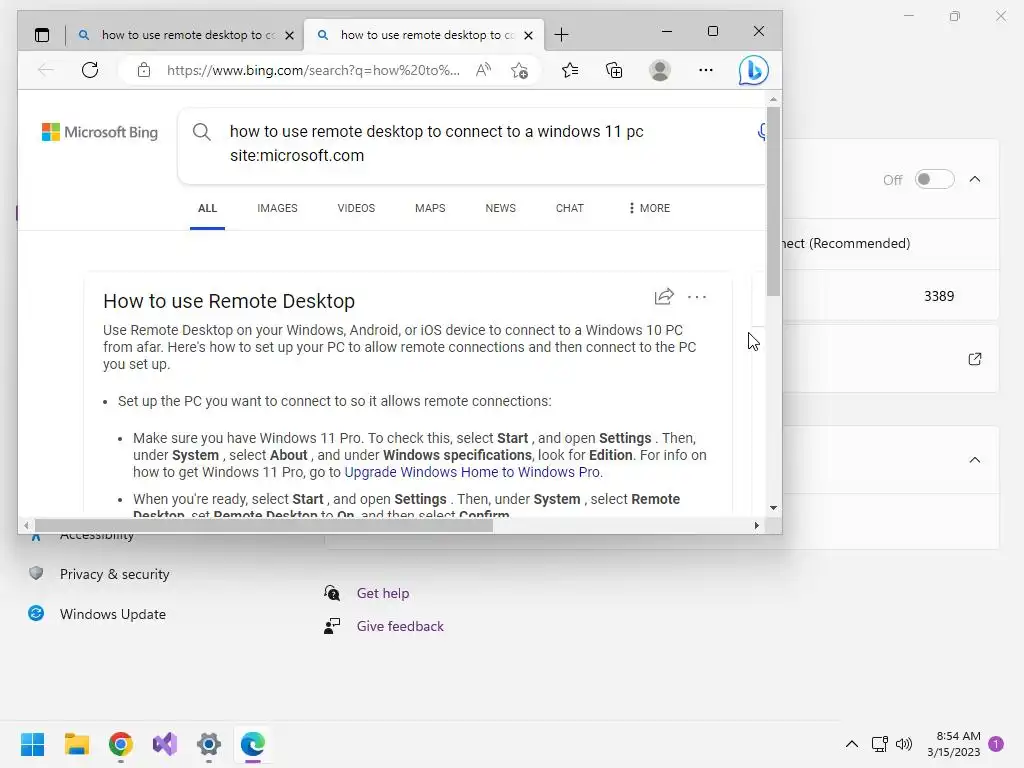The height and width of the screenshot is (768, 1024).
Task: Switch to the first browser tab
Action: coord(185,35)
